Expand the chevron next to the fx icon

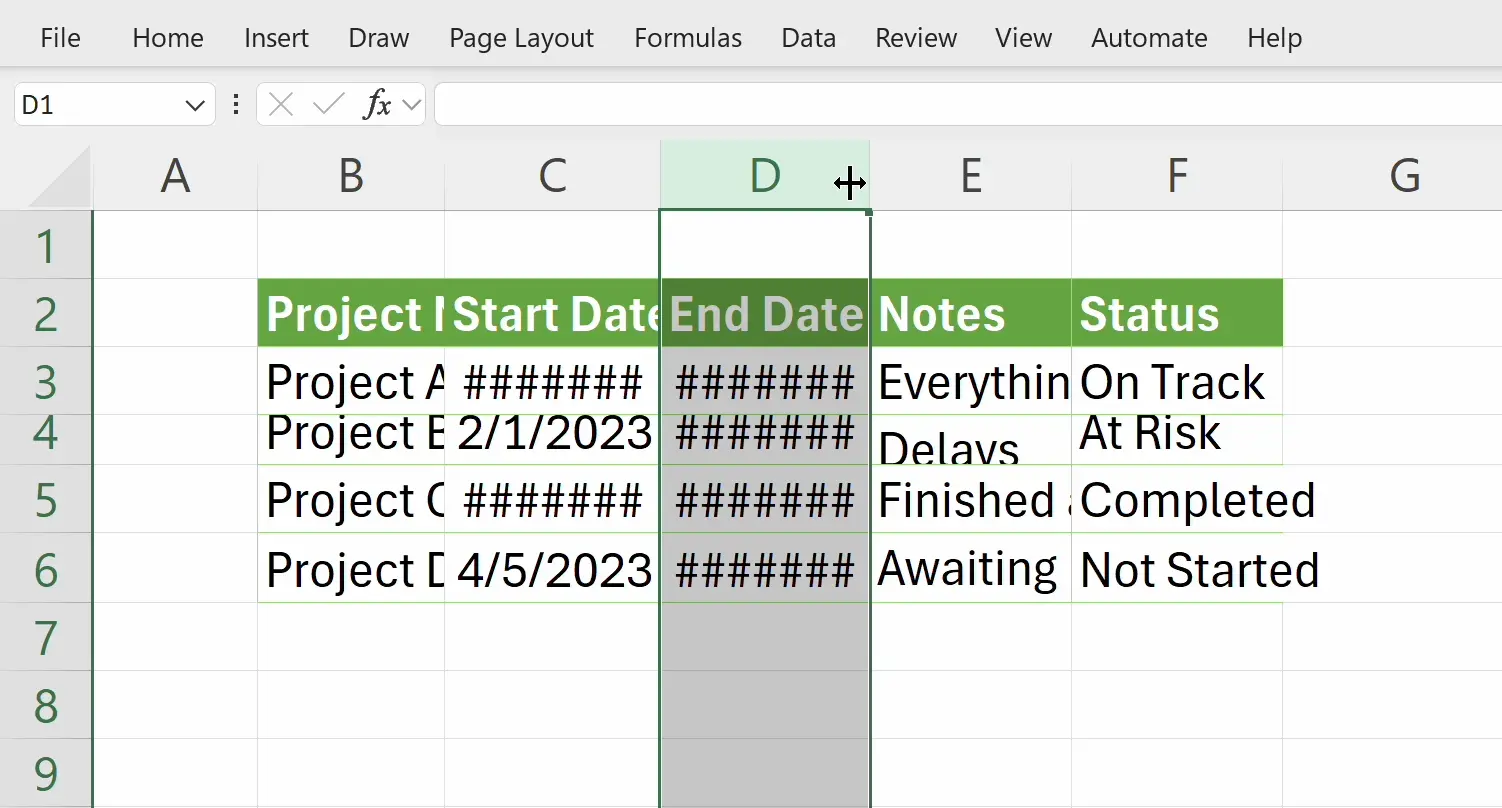411,103
